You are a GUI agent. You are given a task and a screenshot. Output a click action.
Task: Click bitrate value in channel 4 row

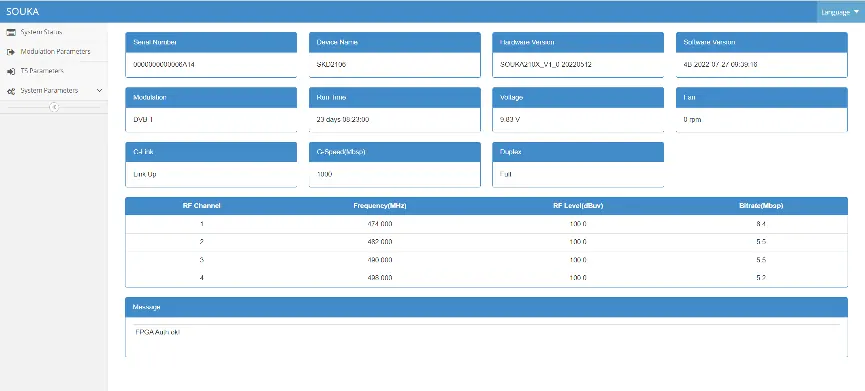(761, 277)
